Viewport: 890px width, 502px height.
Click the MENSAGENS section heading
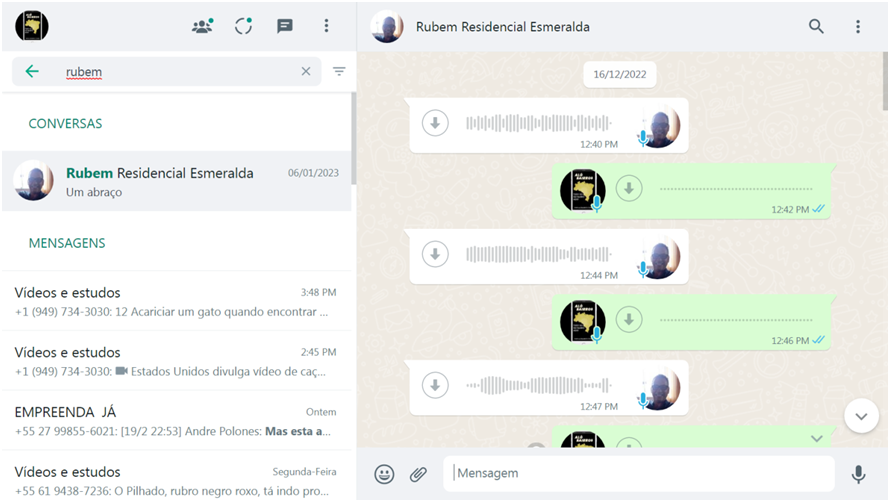coord(67,243)
